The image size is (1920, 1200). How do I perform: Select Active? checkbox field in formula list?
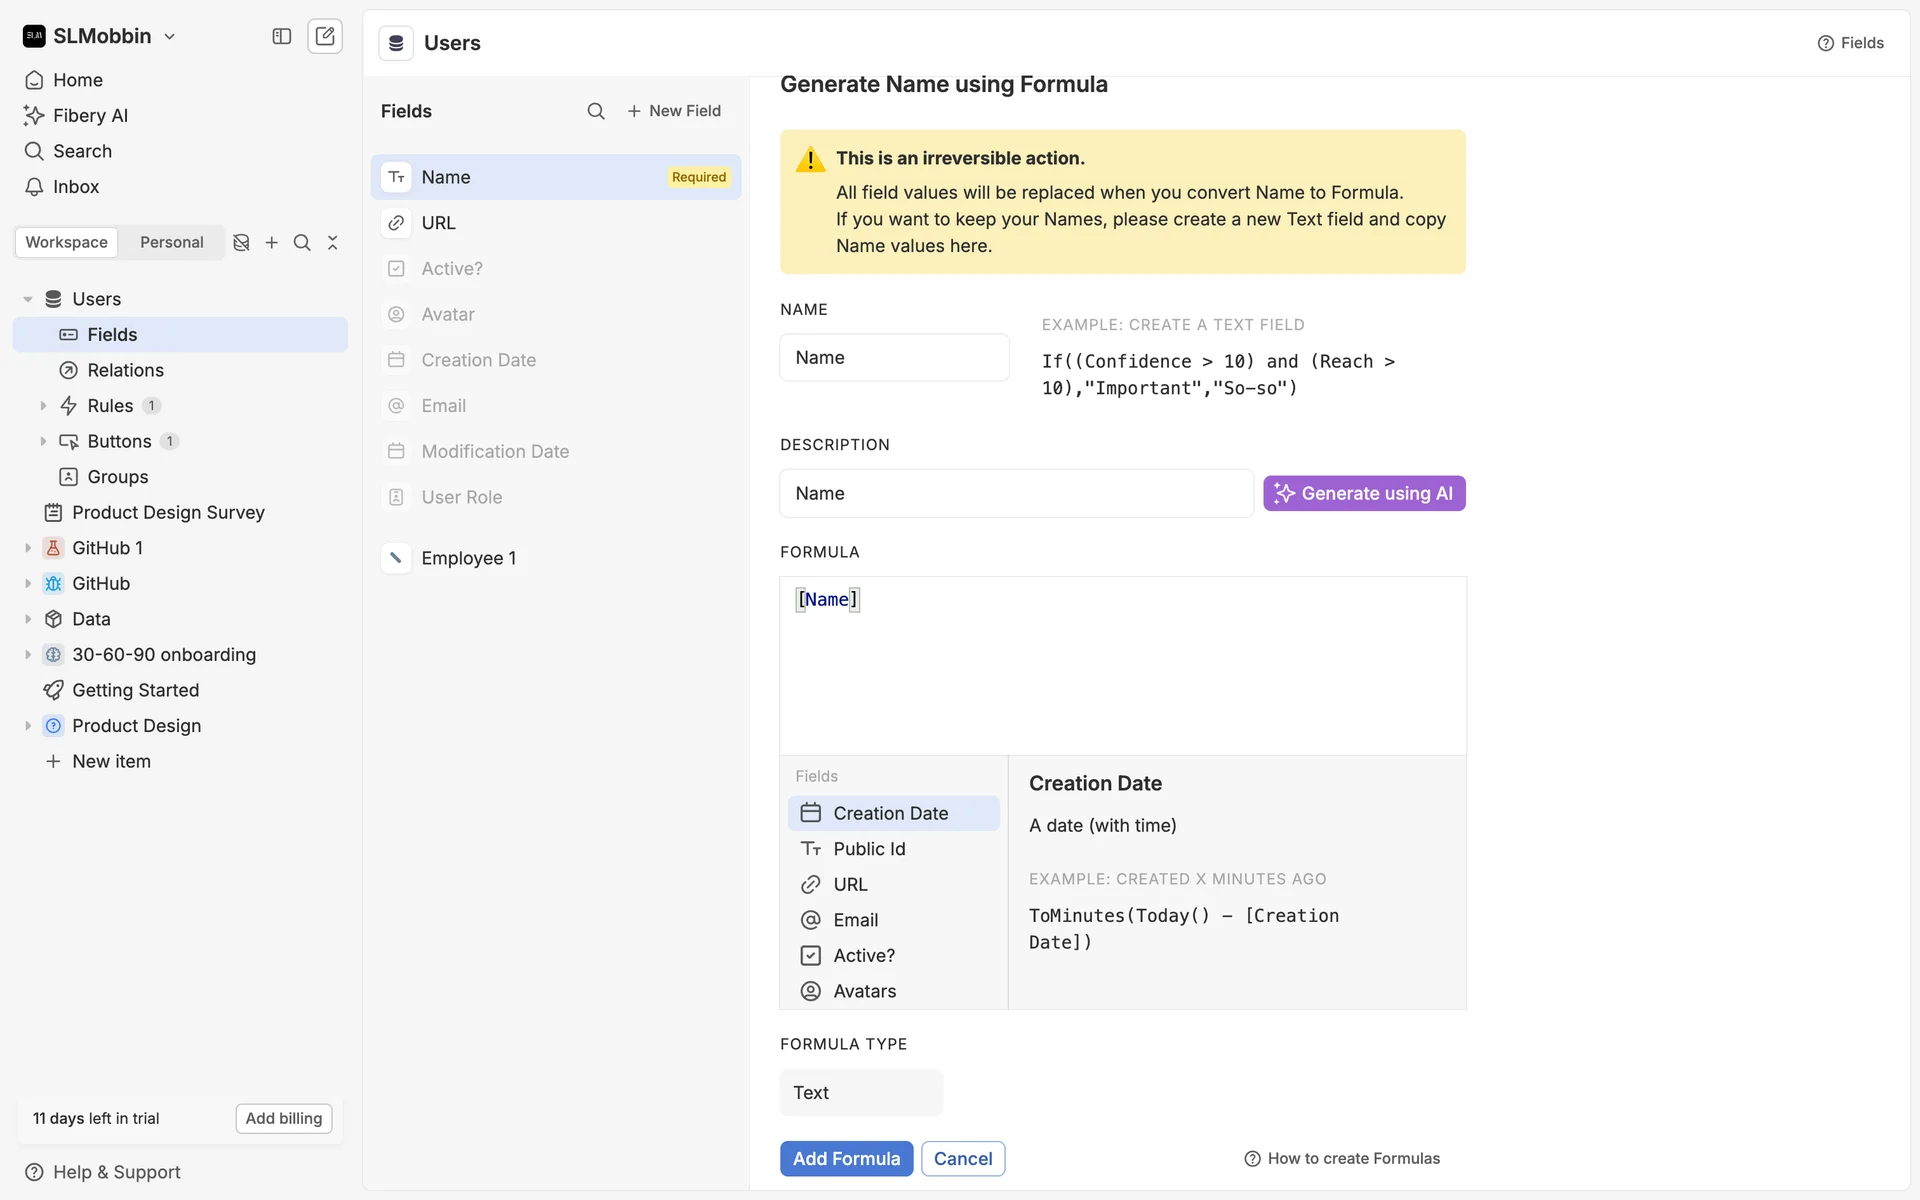864,955
